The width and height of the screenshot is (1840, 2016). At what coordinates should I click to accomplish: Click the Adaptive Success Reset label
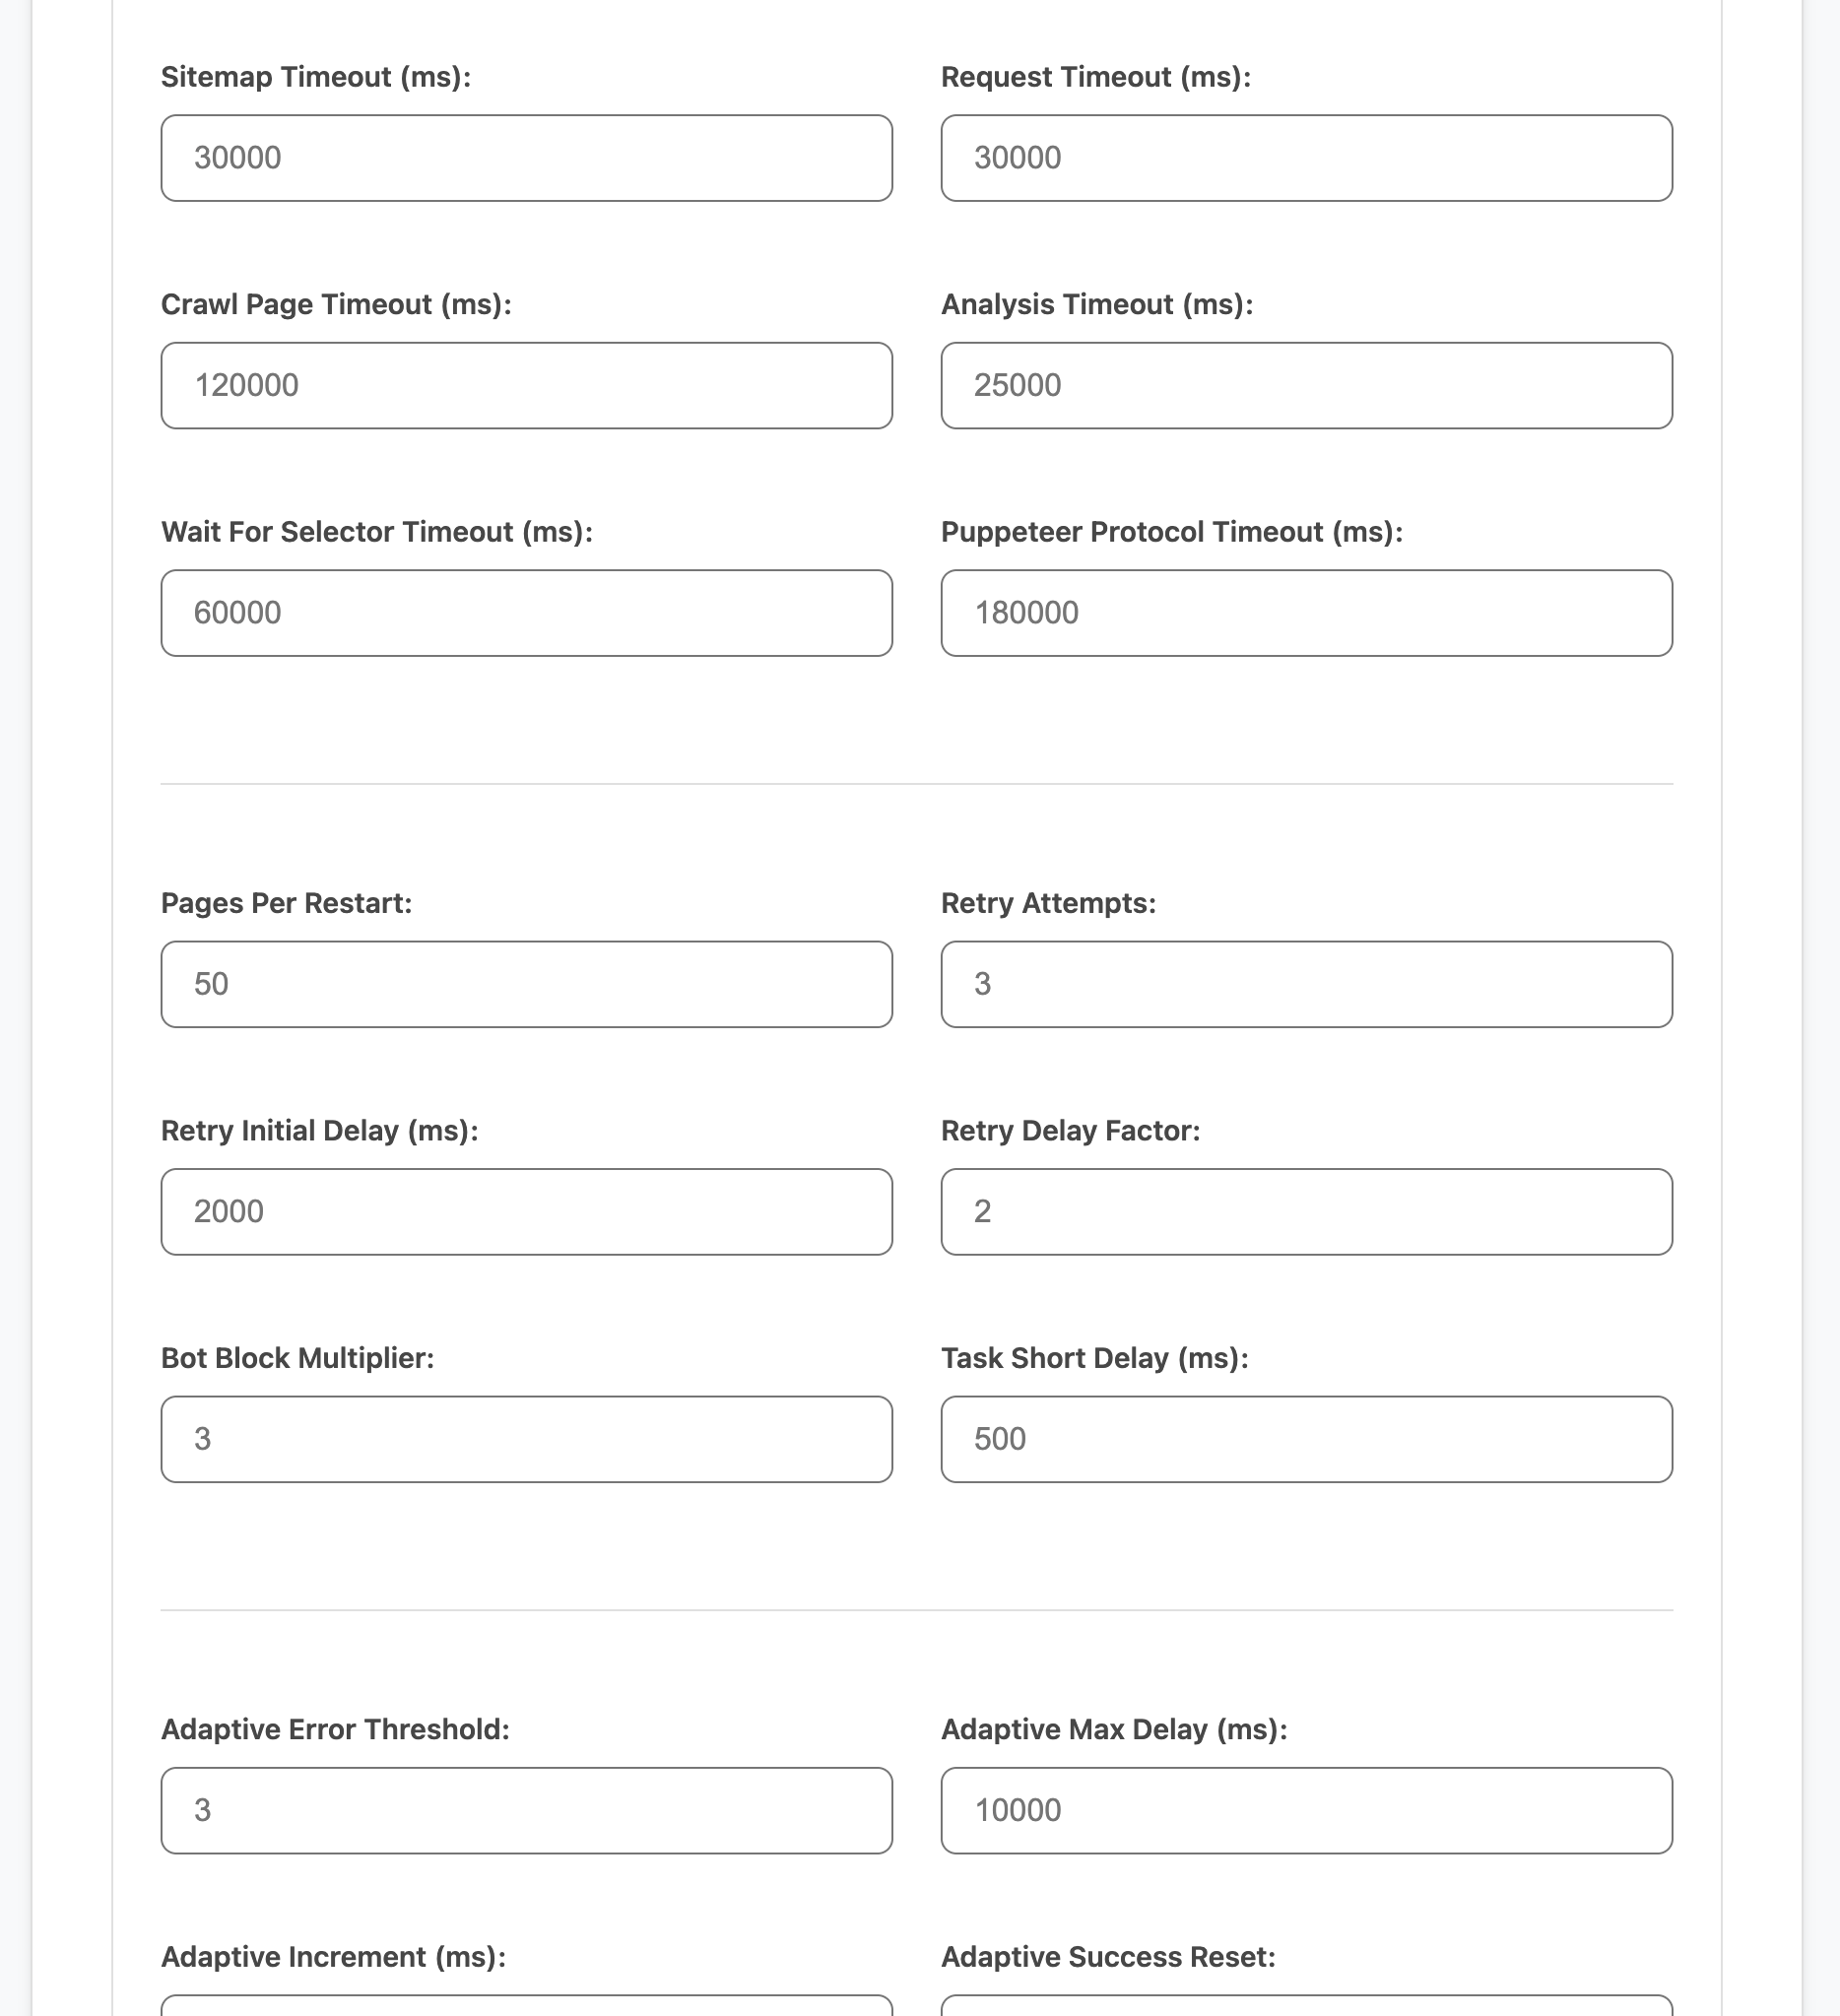point(1108,1957)
